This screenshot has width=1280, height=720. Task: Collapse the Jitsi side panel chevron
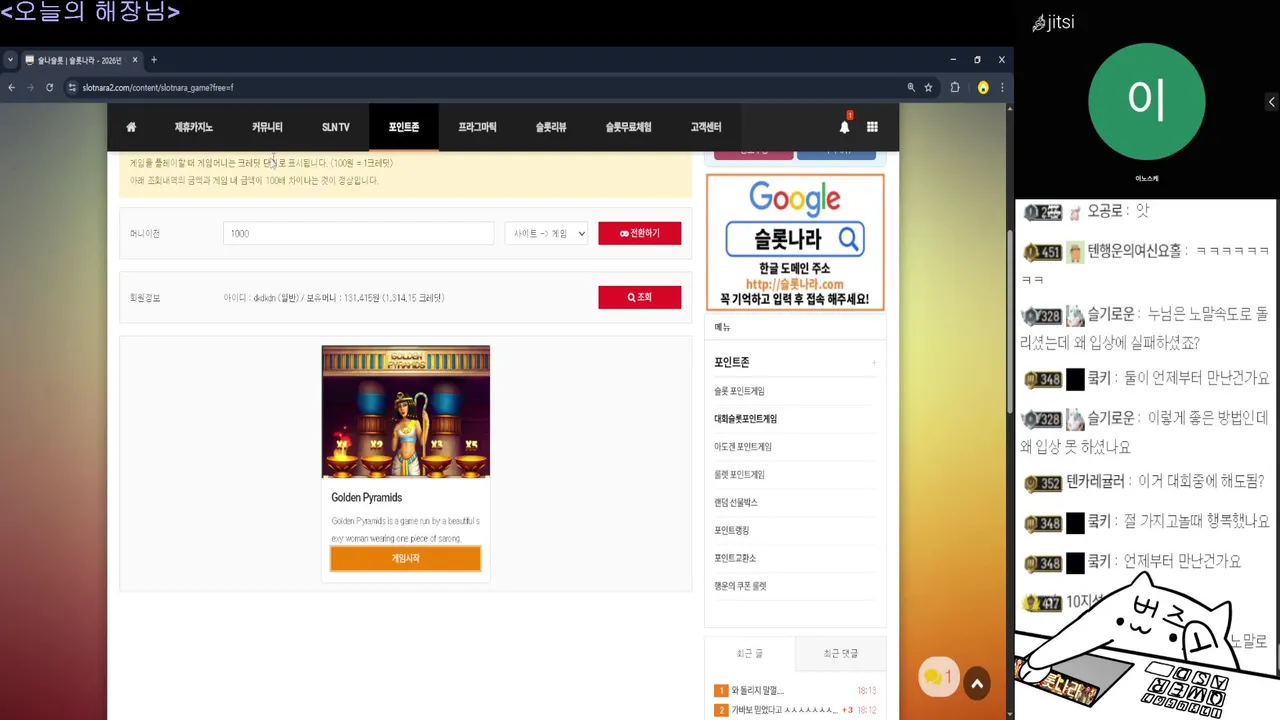click(x=1271, y=102)
